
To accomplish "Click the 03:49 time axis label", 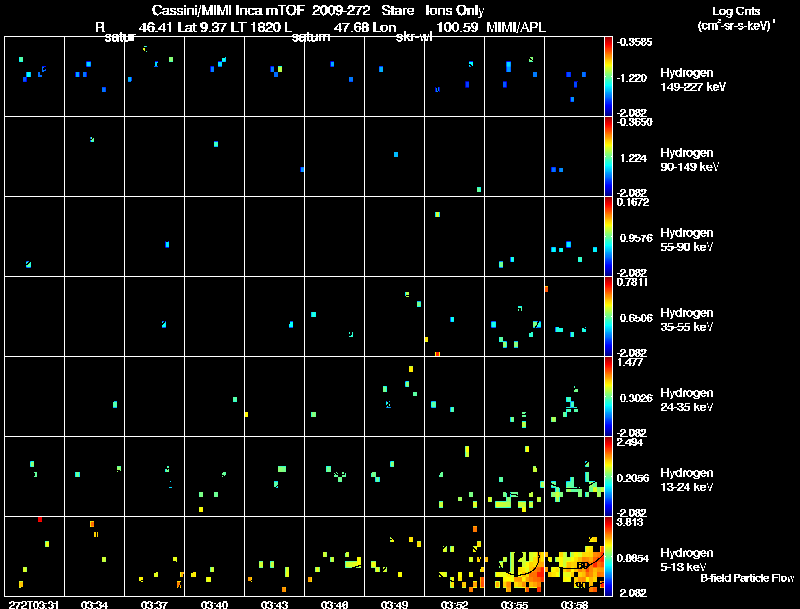I will (394, 605).
